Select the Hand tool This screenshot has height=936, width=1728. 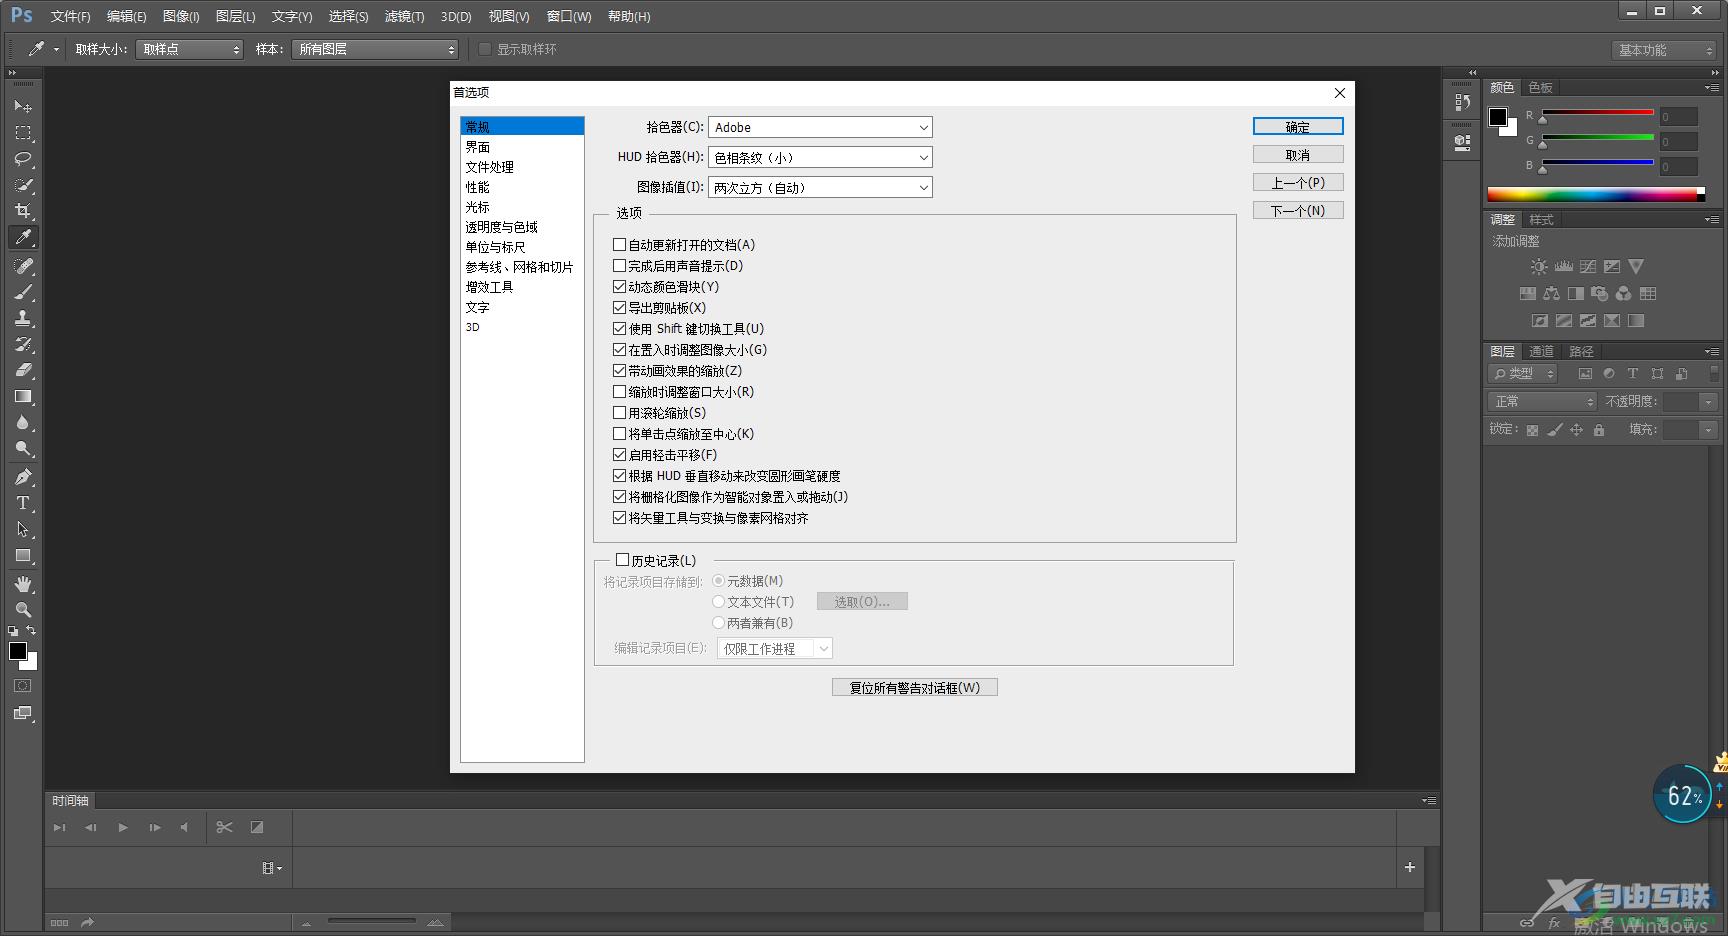pos(23,584)
